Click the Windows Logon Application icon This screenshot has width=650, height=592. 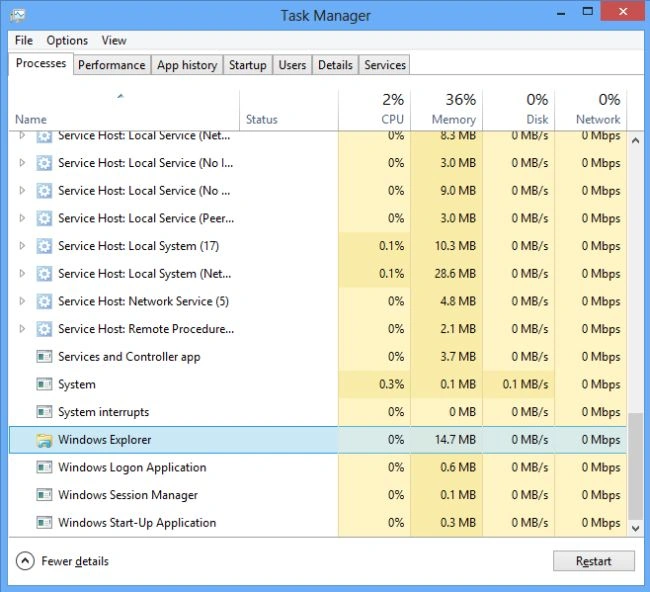[44, 468]
